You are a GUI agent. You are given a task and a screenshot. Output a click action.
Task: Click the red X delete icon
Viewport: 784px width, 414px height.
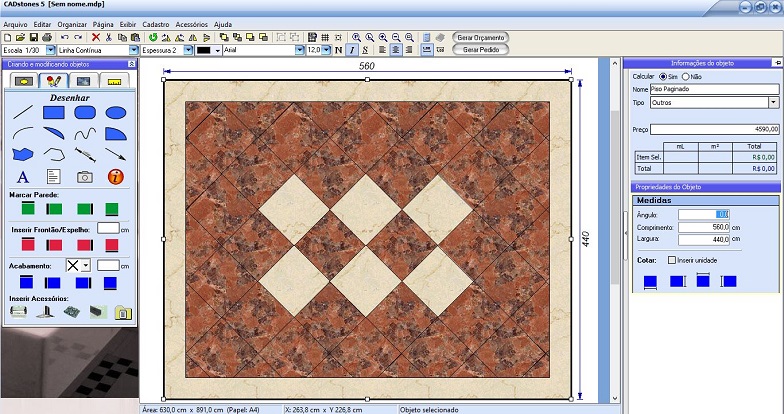point(96,38)
